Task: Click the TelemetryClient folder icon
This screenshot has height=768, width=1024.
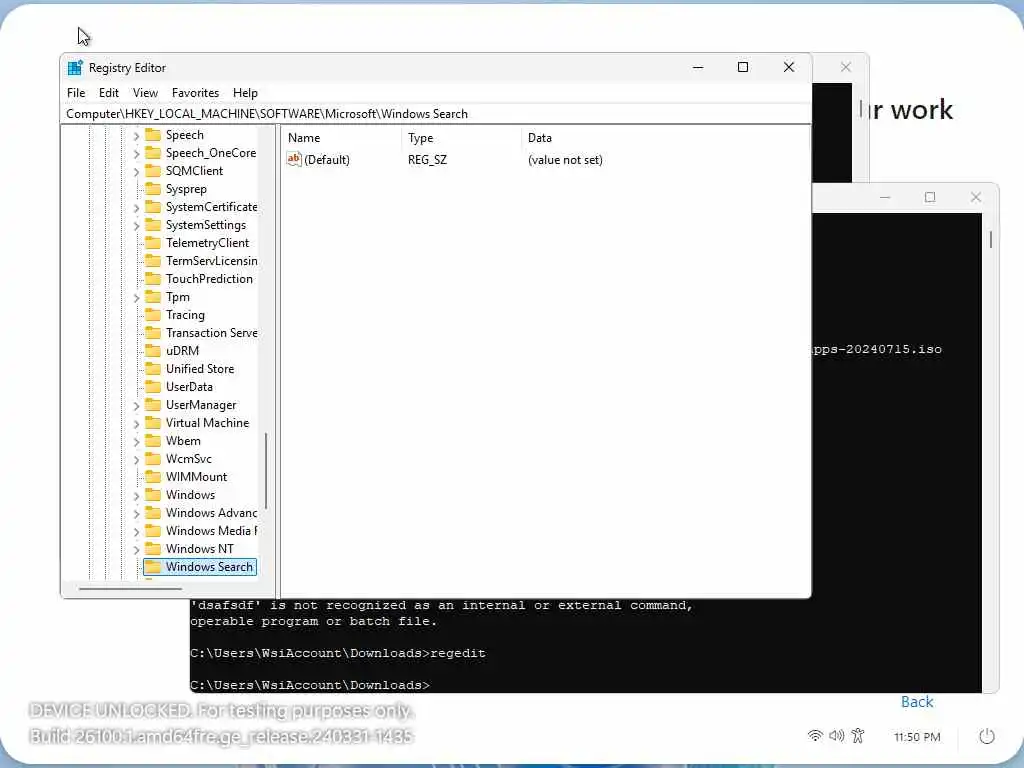Action: click(x=153, y=243)
